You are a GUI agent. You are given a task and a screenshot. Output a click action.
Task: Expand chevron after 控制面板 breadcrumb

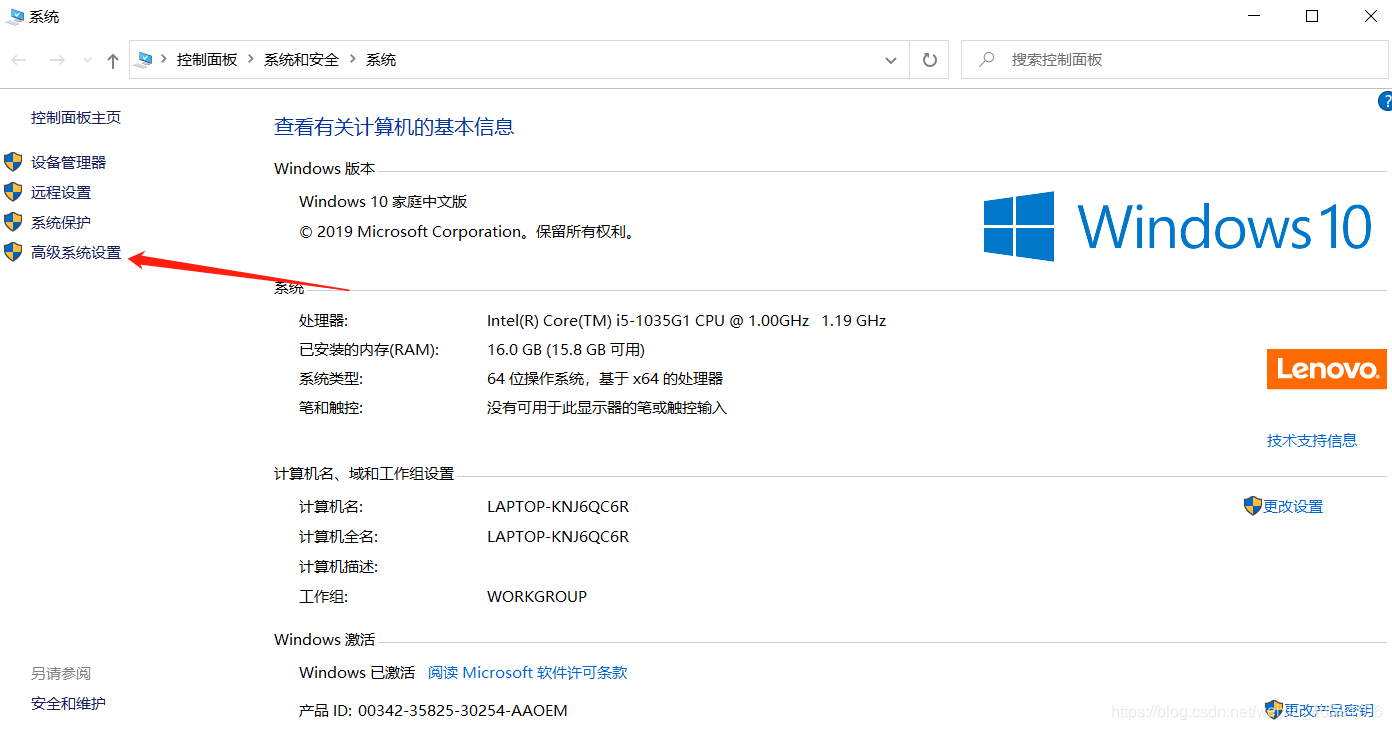pyautogui.click(x=251, y=60)
